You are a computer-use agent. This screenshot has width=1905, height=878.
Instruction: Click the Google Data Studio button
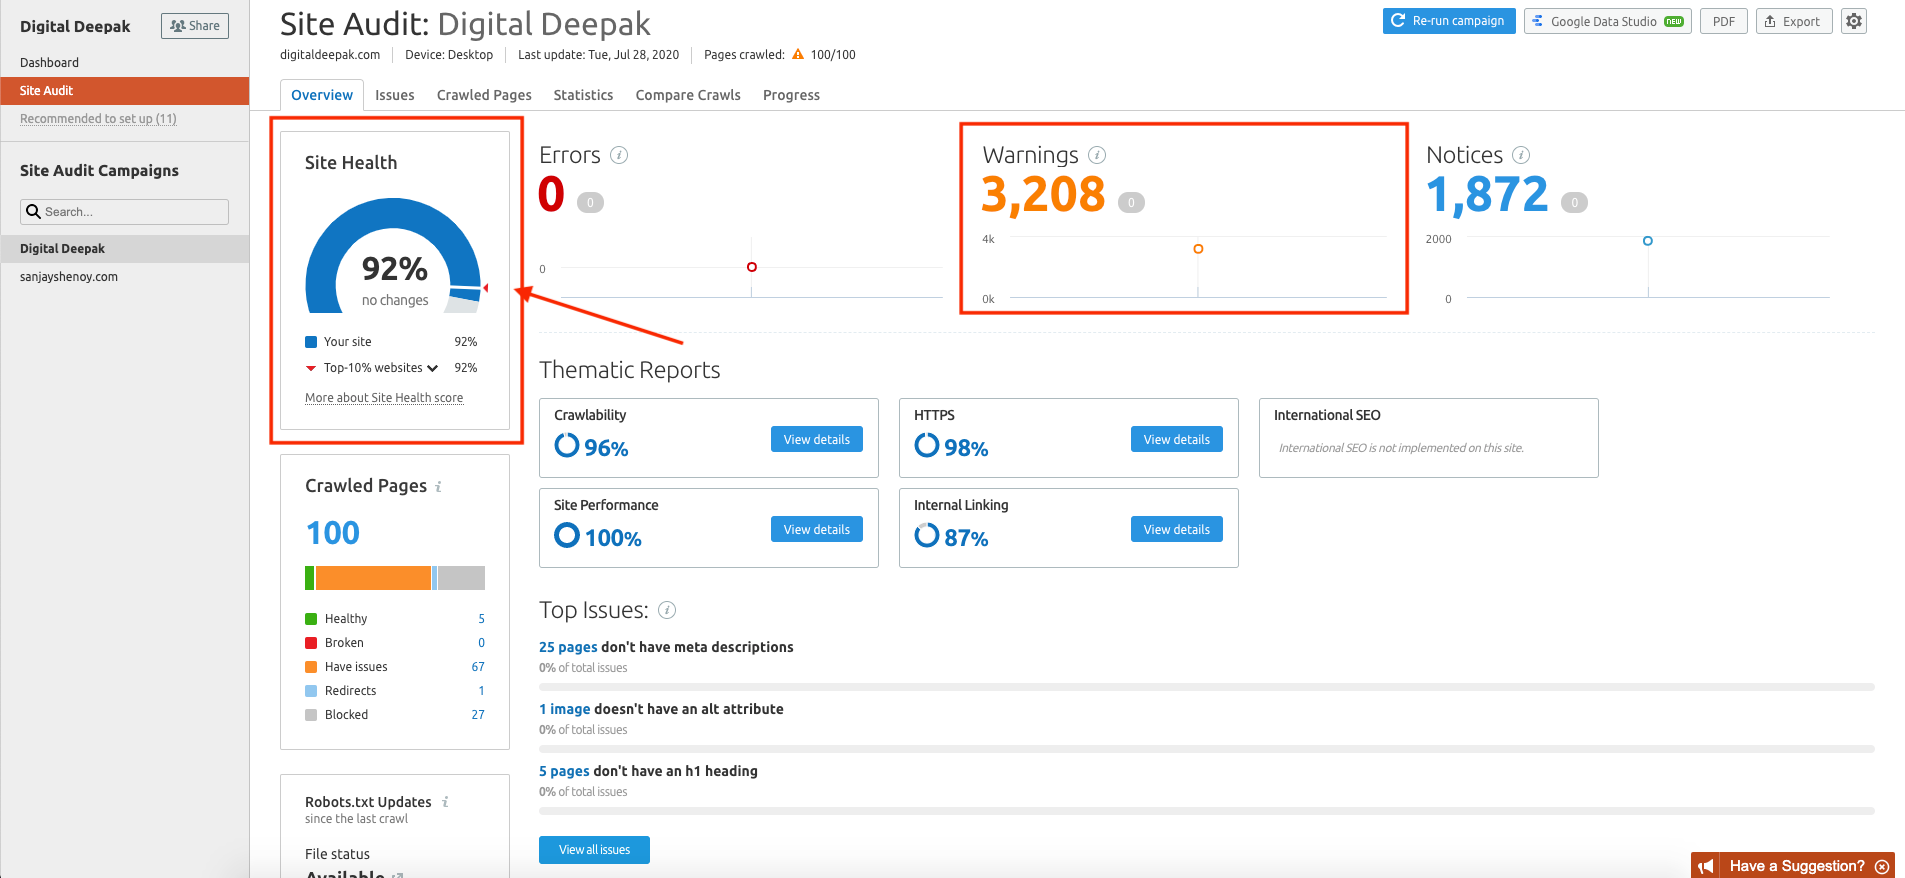[x=1607, y=21]
